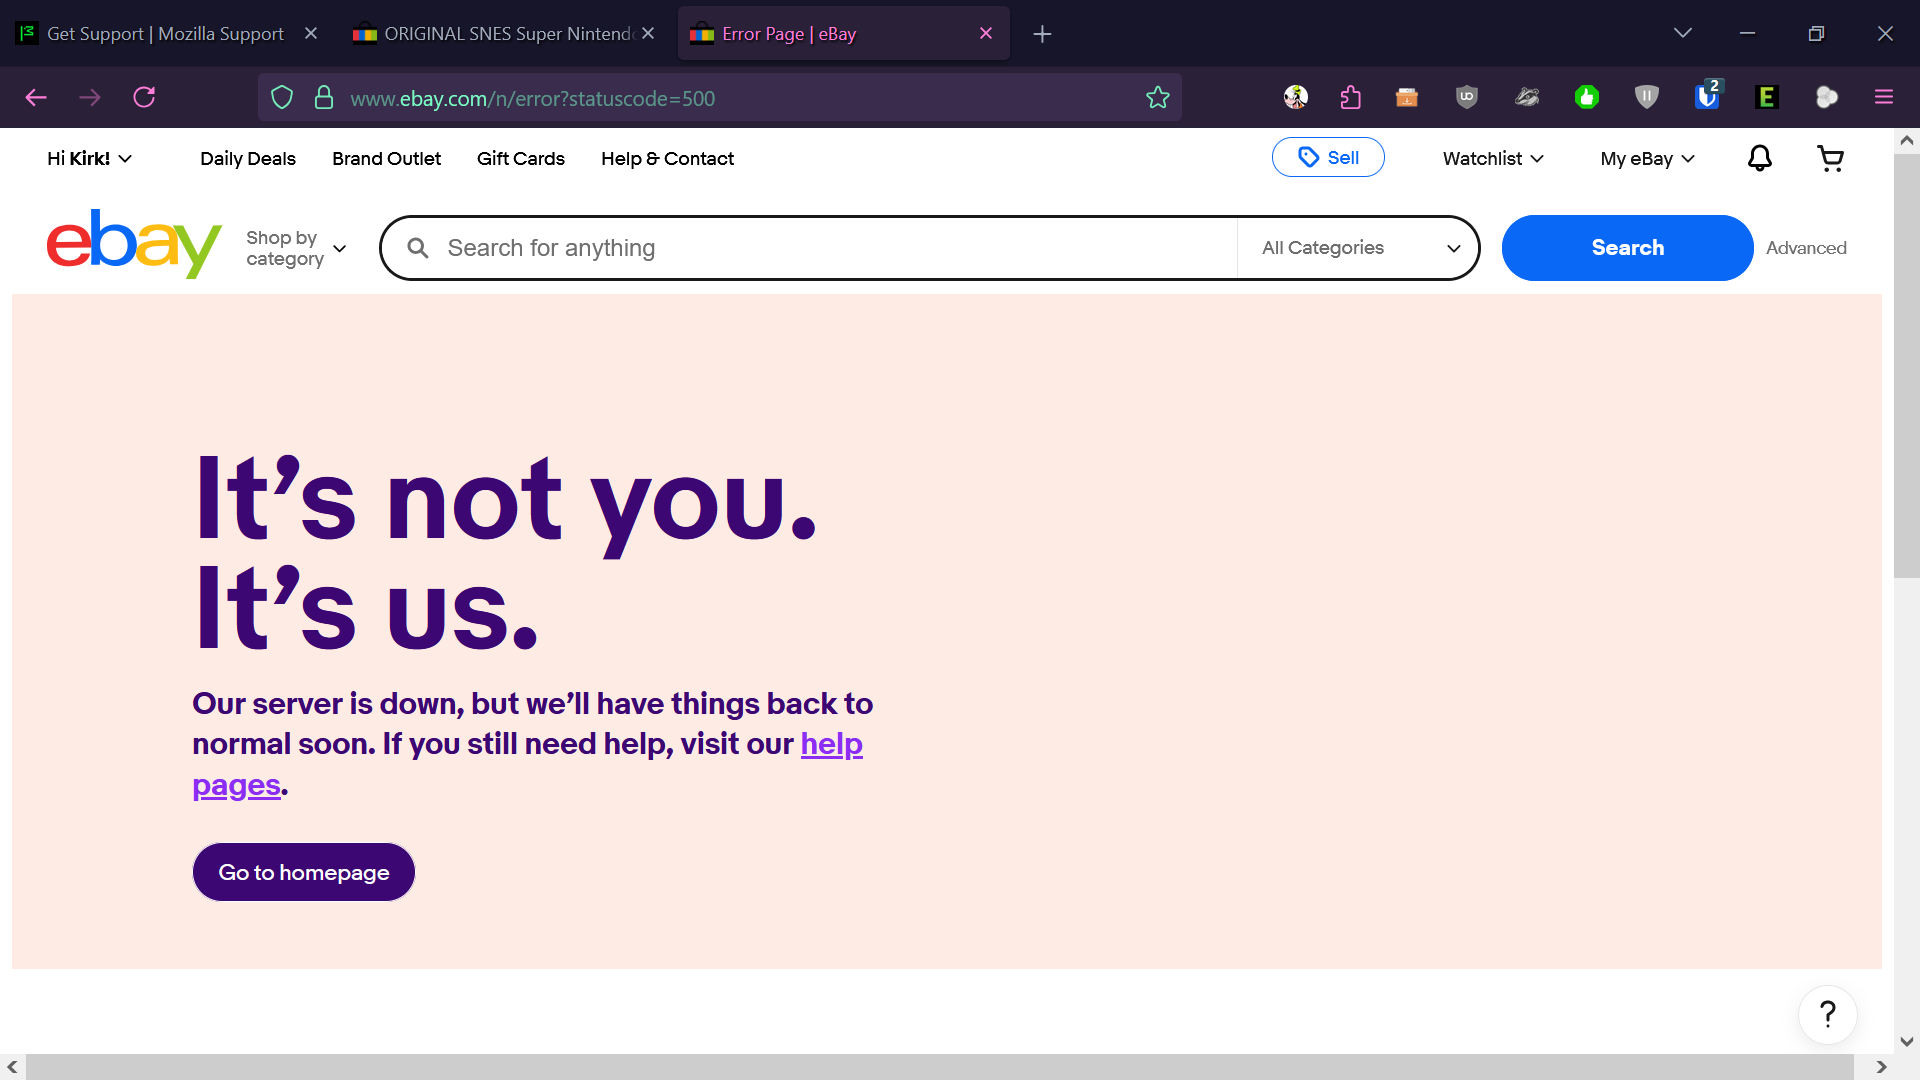Open the help pages link

(831, 744)
